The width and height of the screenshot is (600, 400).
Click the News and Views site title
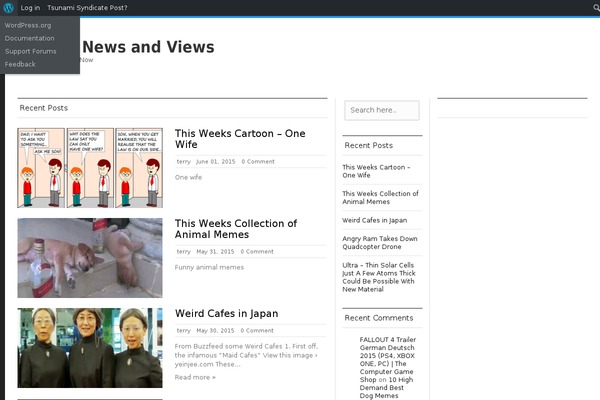coord(148,47)
